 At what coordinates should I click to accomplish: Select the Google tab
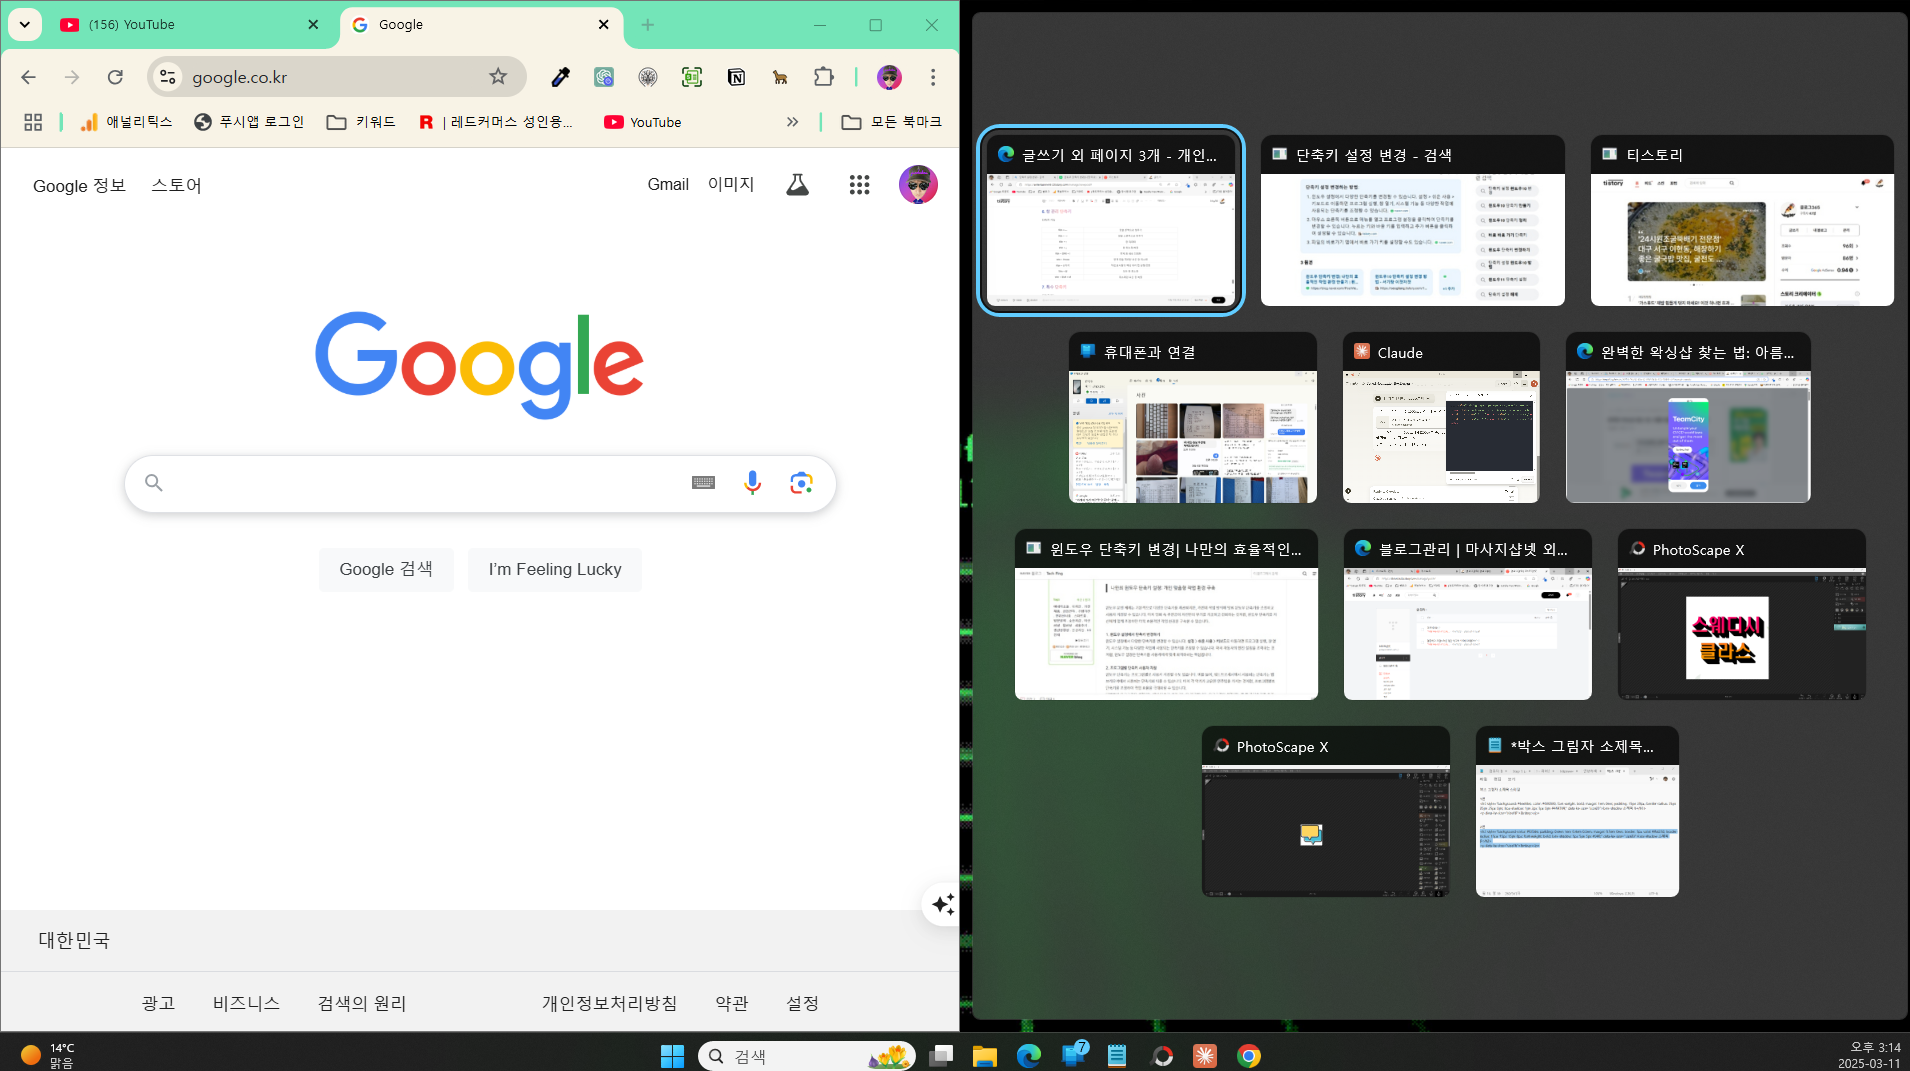click(481, 25)
